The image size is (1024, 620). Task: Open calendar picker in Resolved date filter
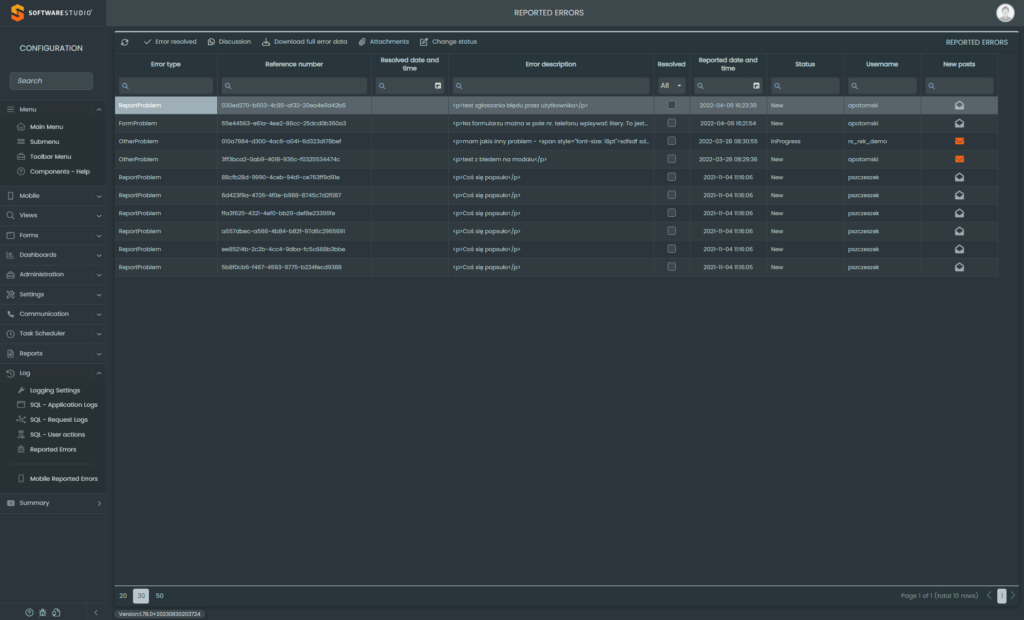(438, 86)
